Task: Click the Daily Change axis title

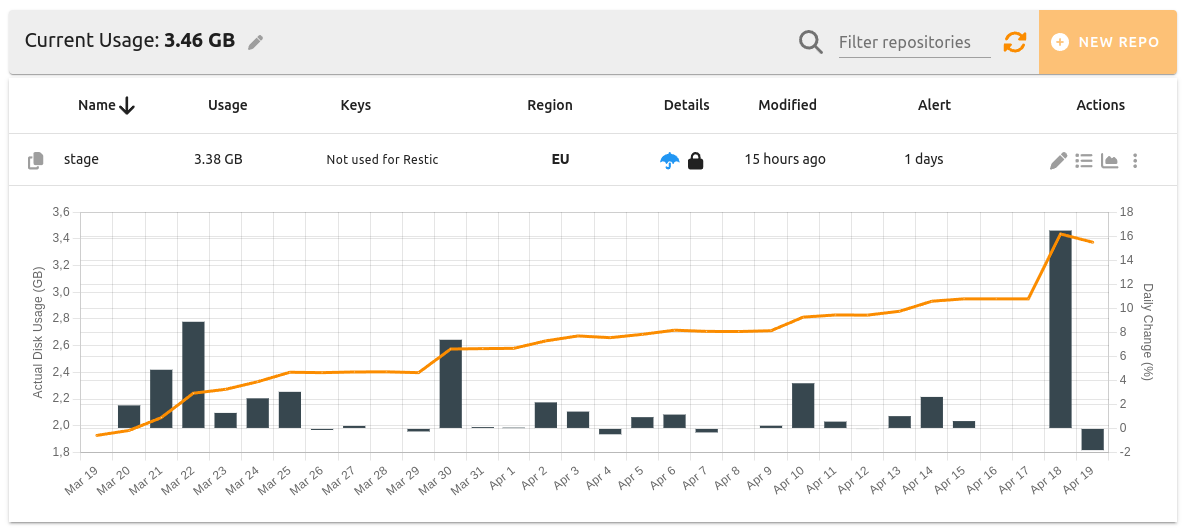Action: tap(1148, 331)
